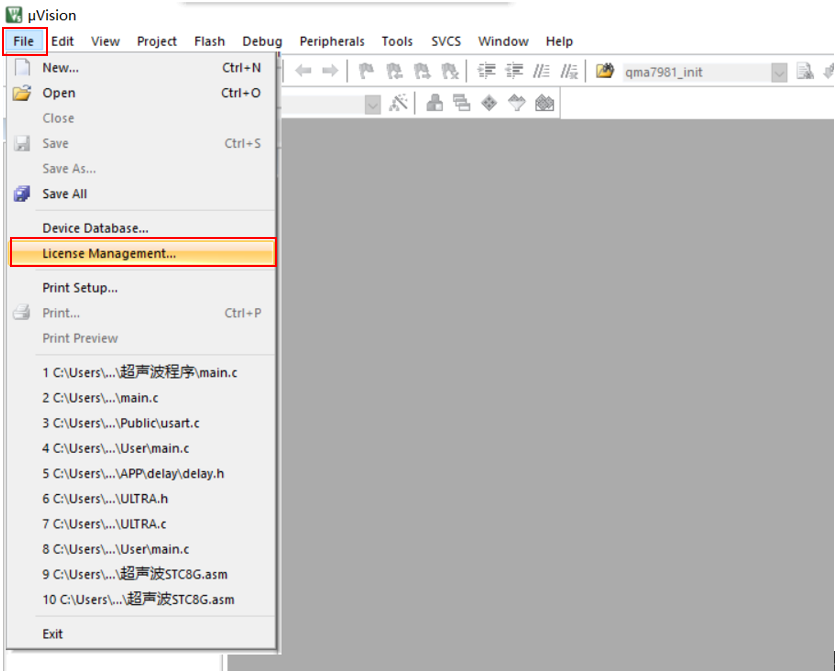
Task: Click the uncomment selection icon
Action: tap(569, 71)
